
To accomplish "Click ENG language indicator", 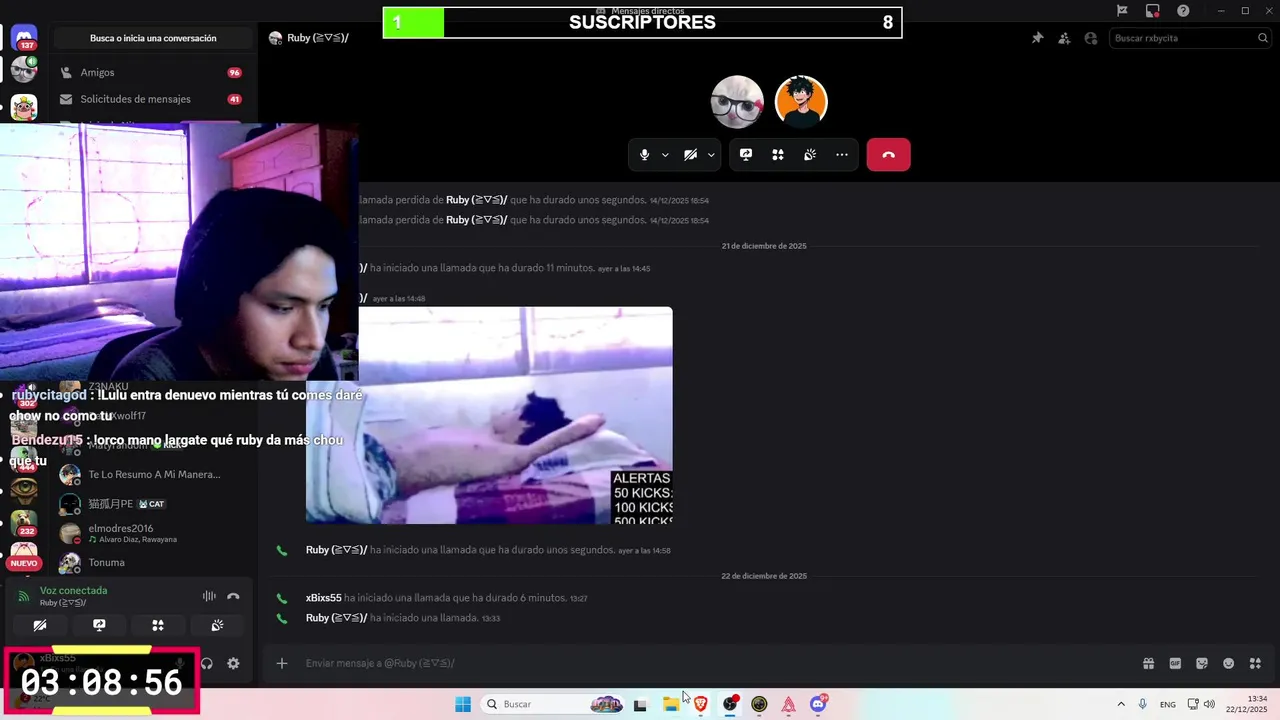I will 1168,704.
